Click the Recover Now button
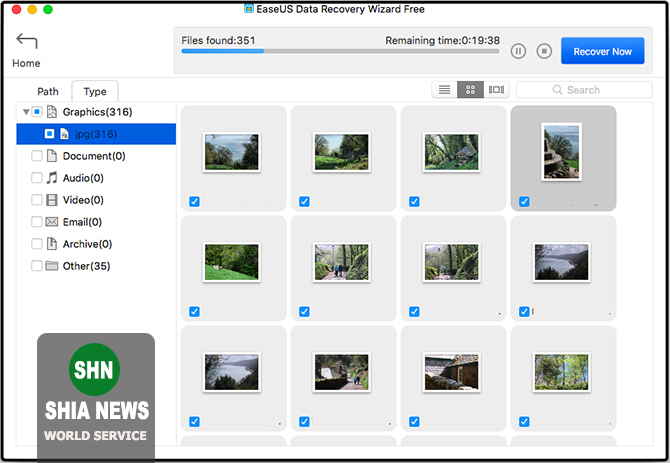 point(602,51)
